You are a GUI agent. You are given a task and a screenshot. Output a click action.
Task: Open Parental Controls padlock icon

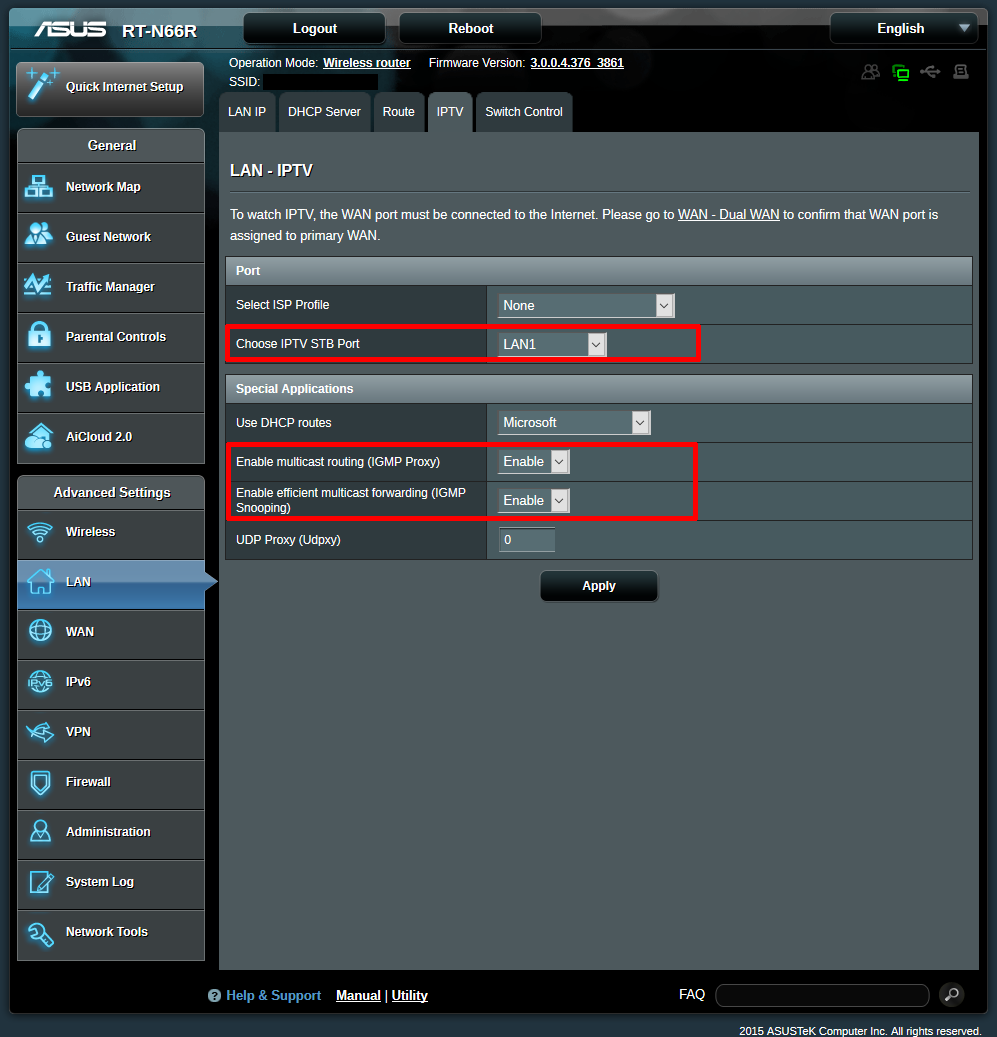pyautogui.click(x=39, y=336)
